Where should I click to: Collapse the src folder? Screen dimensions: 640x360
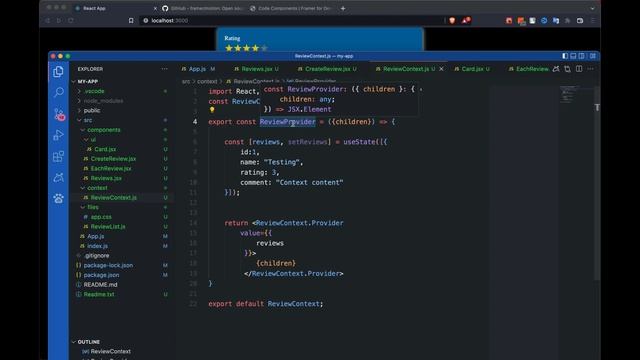[87, 120]
